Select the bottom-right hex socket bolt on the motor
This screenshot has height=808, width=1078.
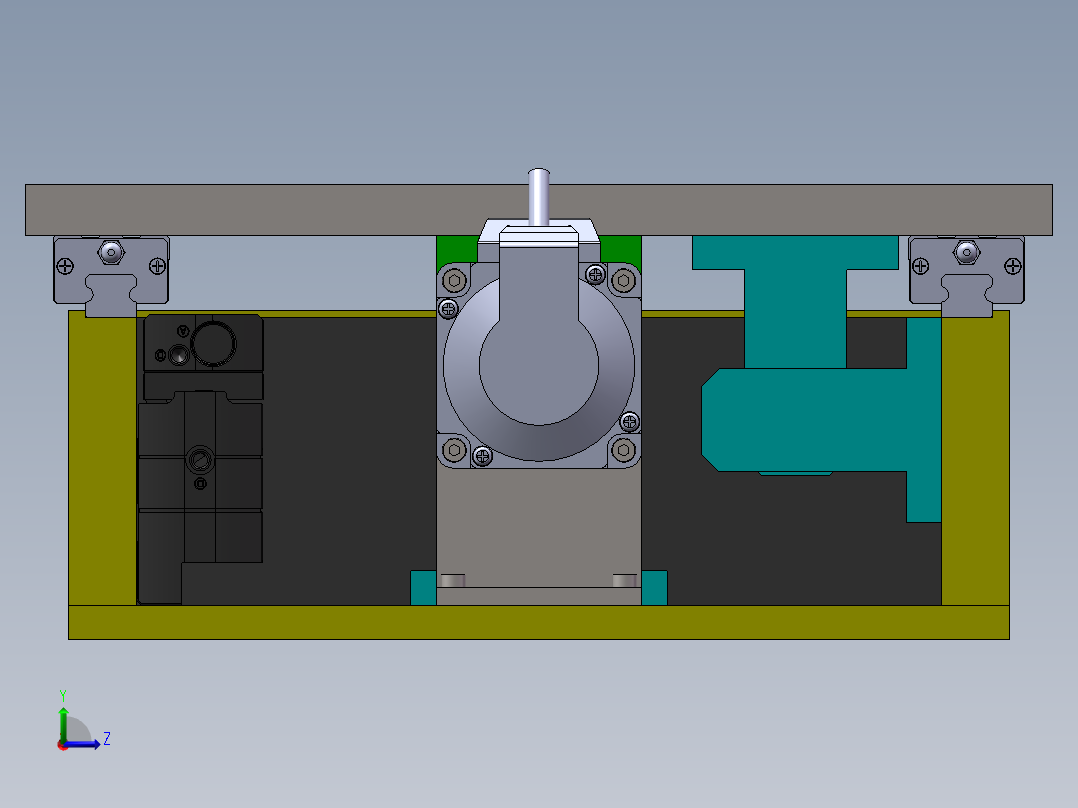pos(624,450)
